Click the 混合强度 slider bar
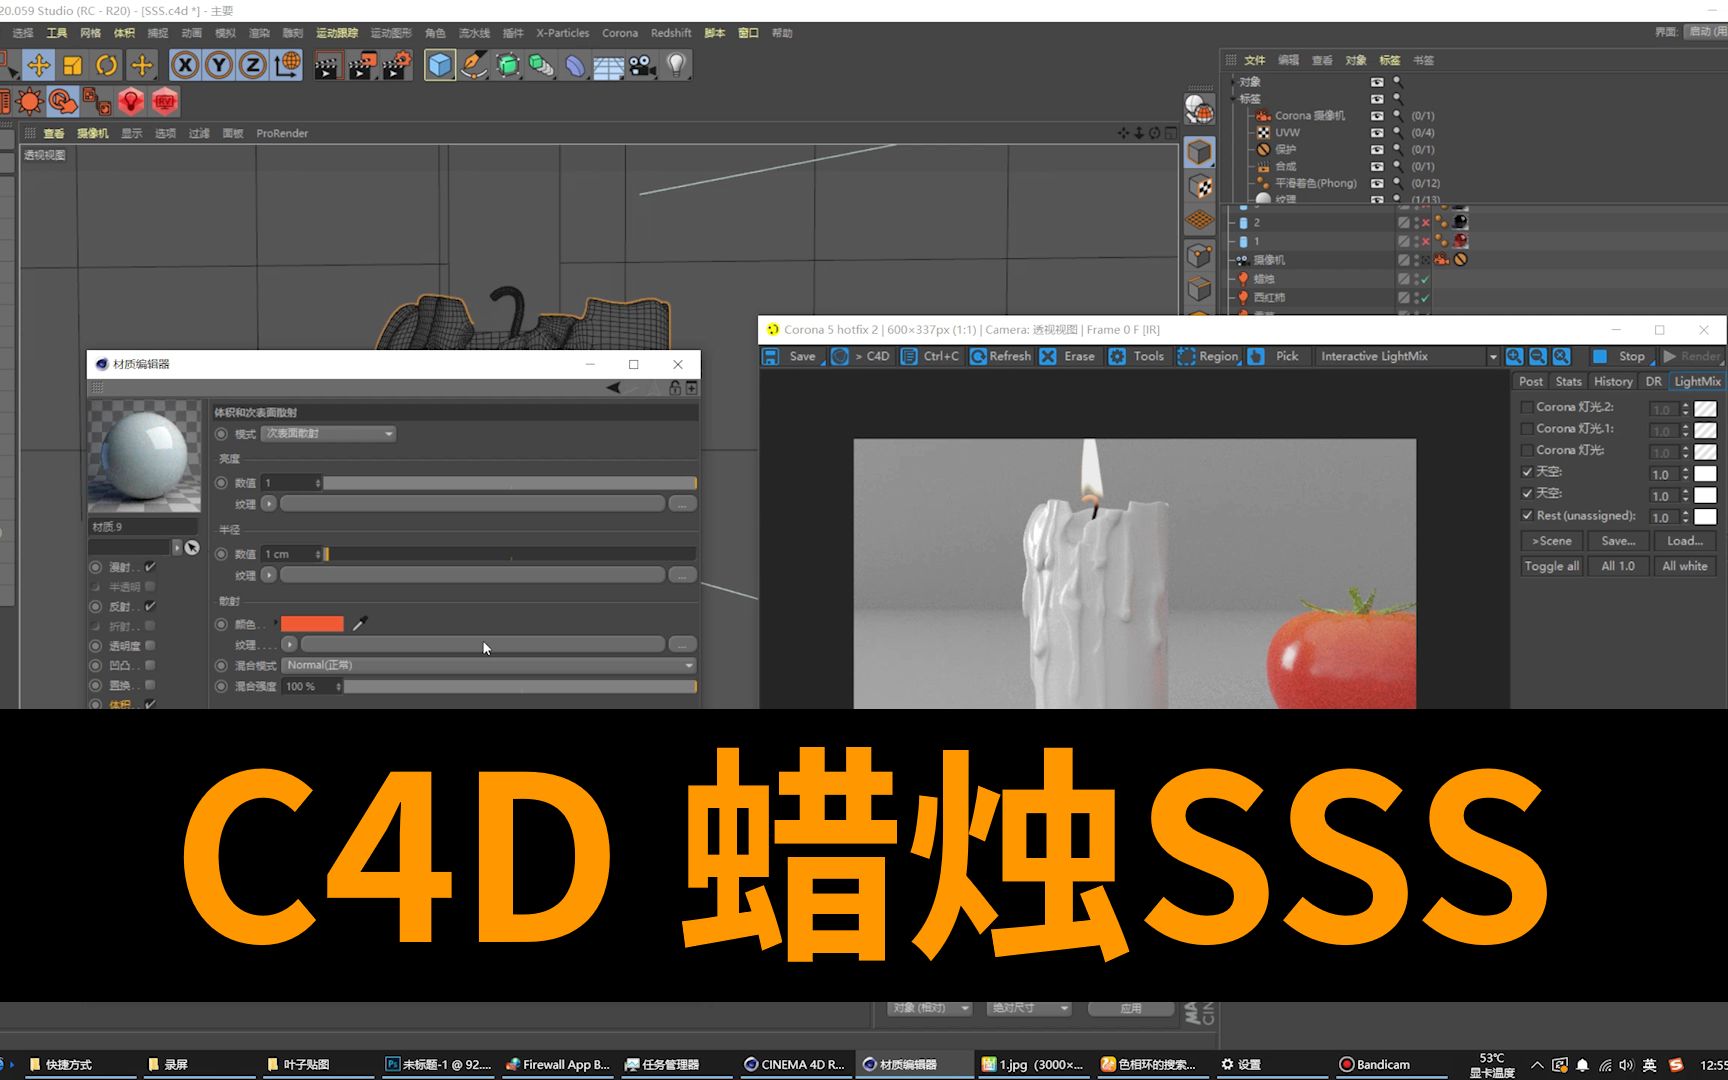The height and width of the screenshot is (1080, 1728). (520, 686)
